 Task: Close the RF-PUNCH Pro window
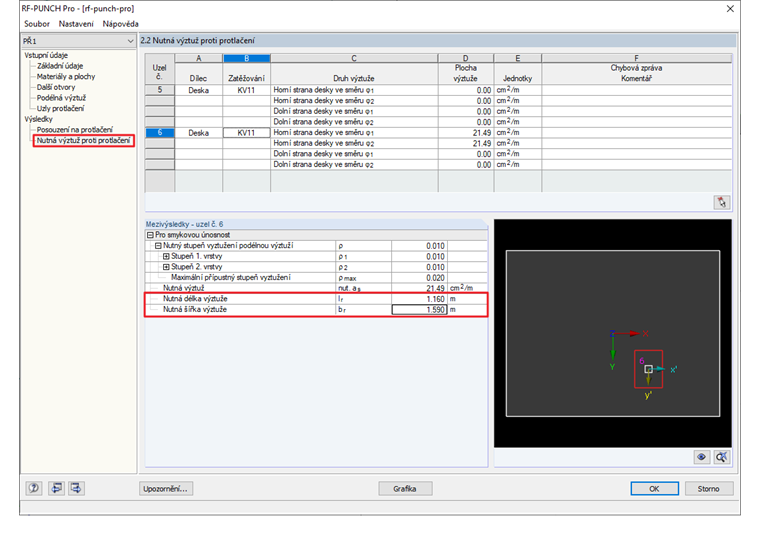click(730, 9)
